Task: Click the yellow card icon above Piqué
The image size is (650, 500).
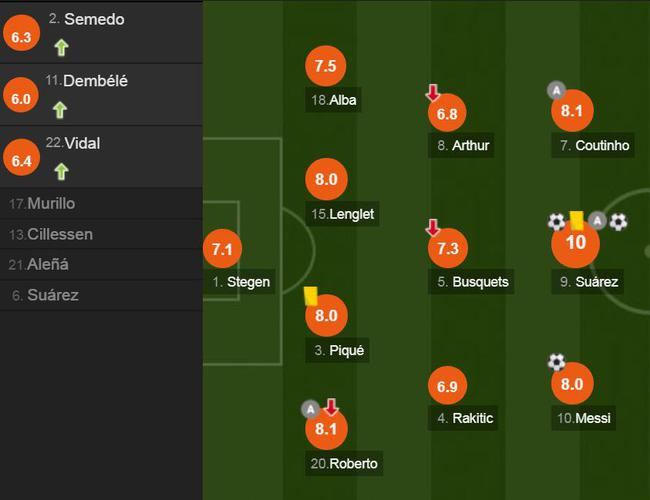Action: pos(310,296)
